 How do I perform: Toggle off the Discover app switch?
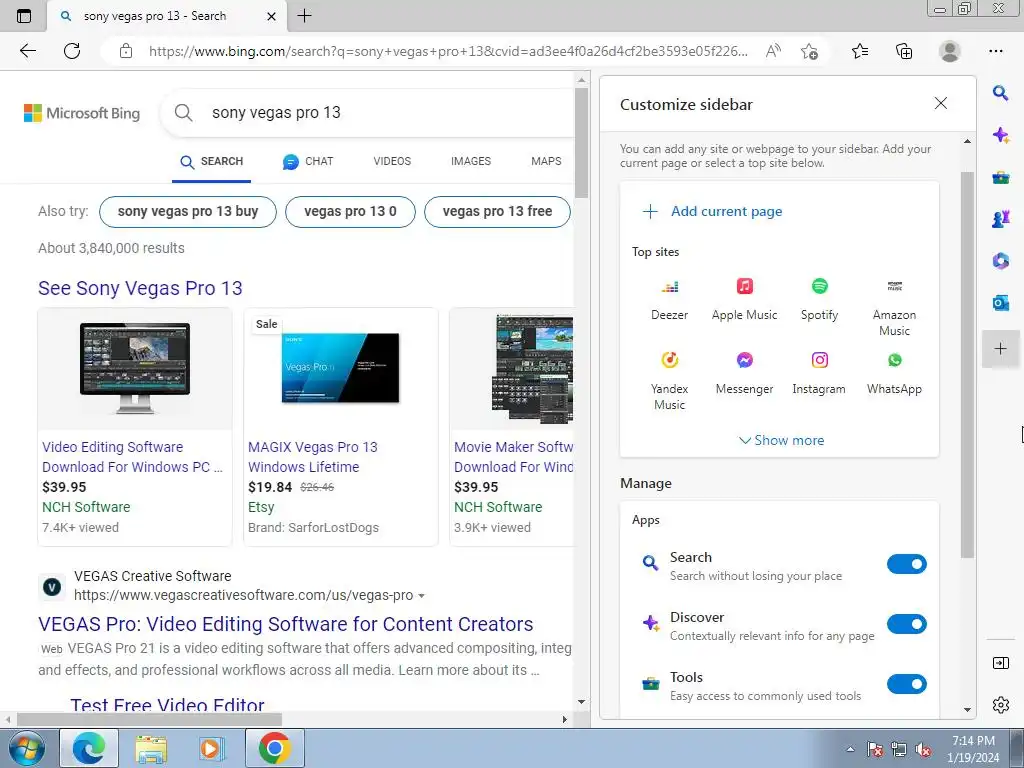click(x=906, y=624)
